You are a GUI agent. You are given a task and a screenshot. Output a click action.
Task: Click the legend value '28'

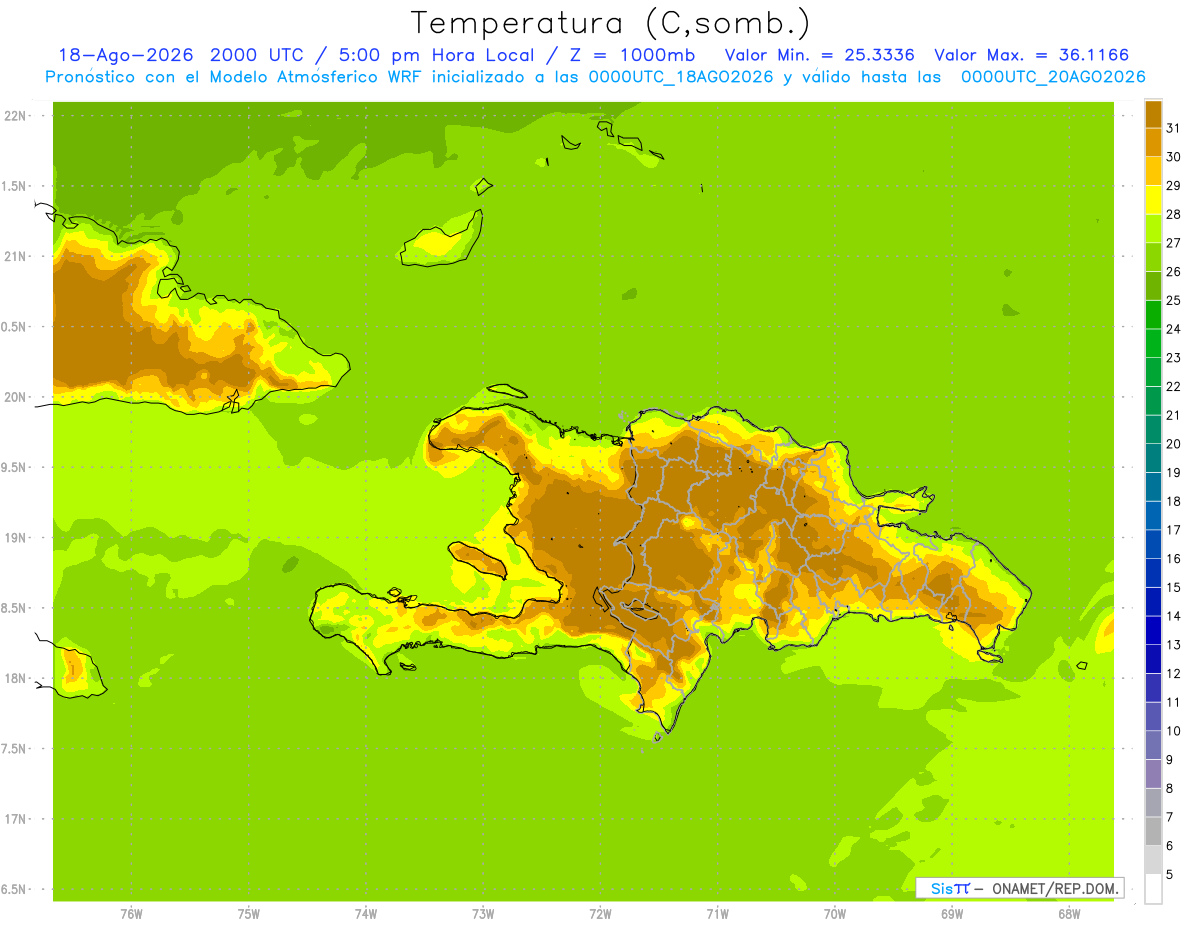tap(1173, 214)
